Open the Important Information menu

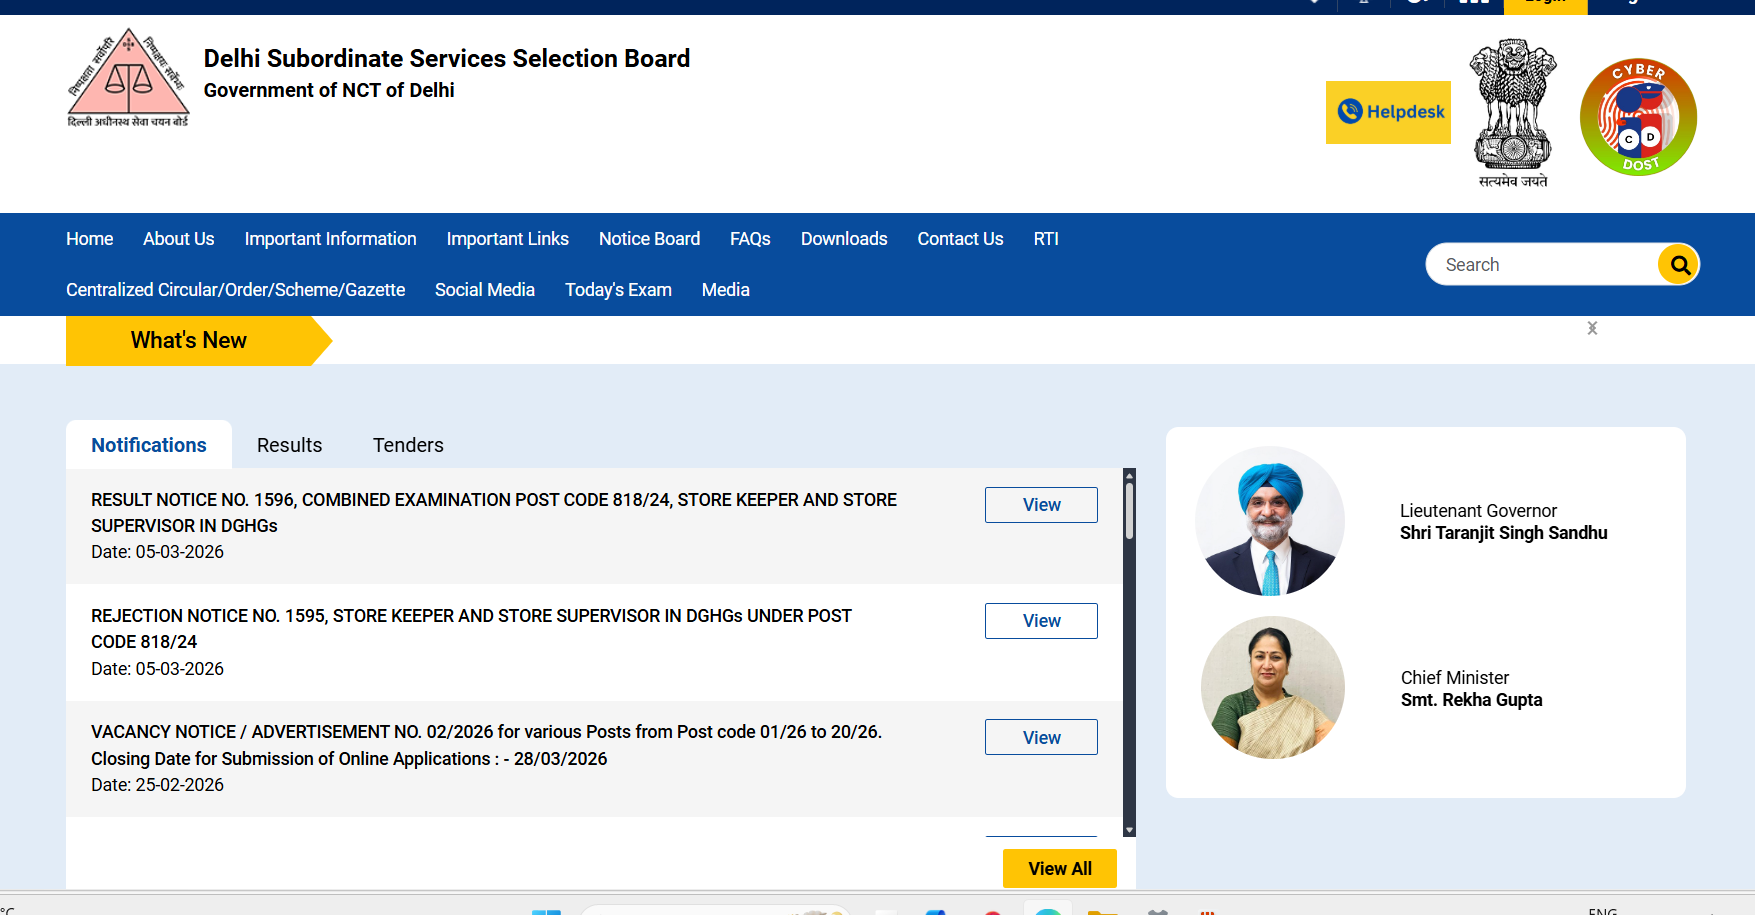pos(330,239)
